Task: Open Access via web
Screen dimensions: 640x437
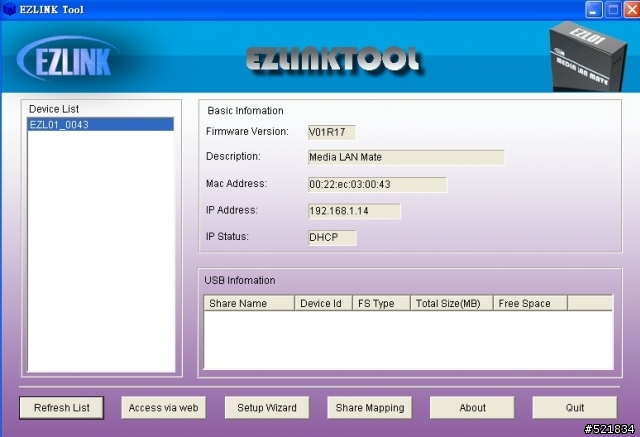Action: click(x=163, y=408)
